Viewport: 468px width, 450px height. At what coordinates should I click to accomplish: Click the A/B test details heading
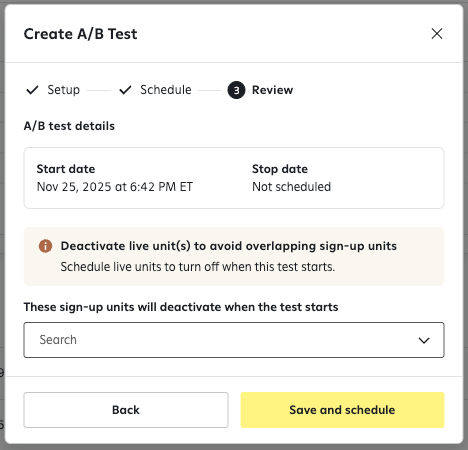(69, 126)
